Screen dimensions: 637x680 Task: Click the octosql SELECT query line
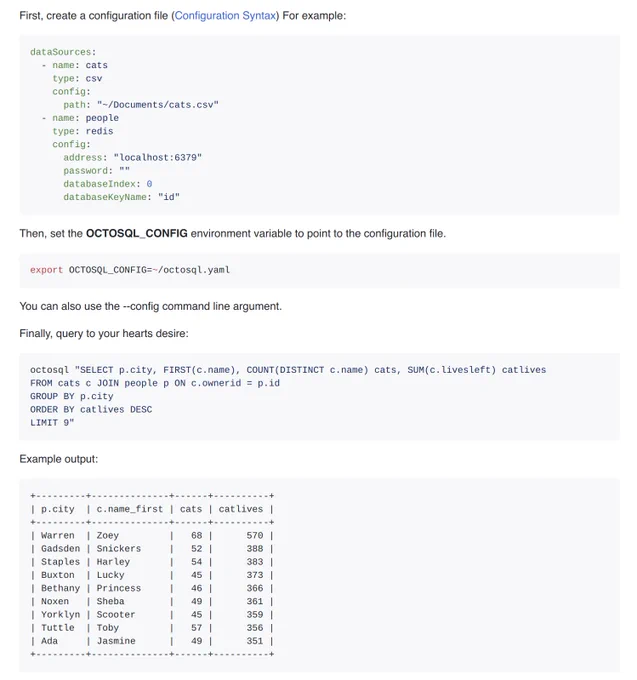tap(288, 370)
